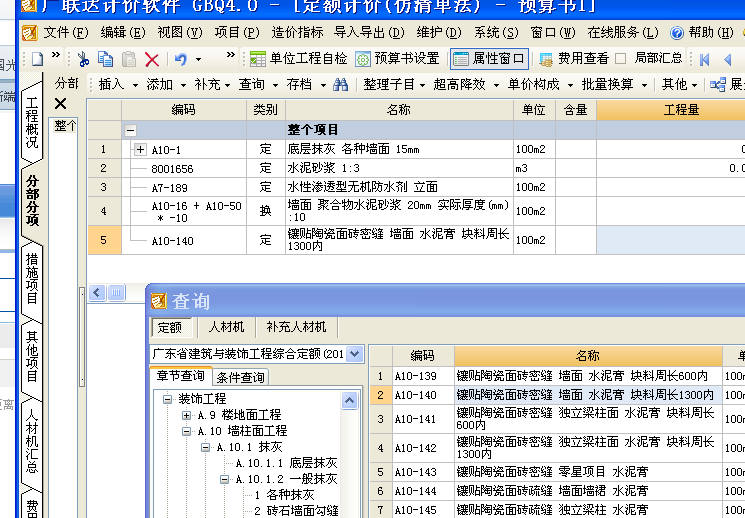This screenshot has height=518, width=745.
Task: Click 单位工程自检 toolbar button
Action: [x=298, y=58]
